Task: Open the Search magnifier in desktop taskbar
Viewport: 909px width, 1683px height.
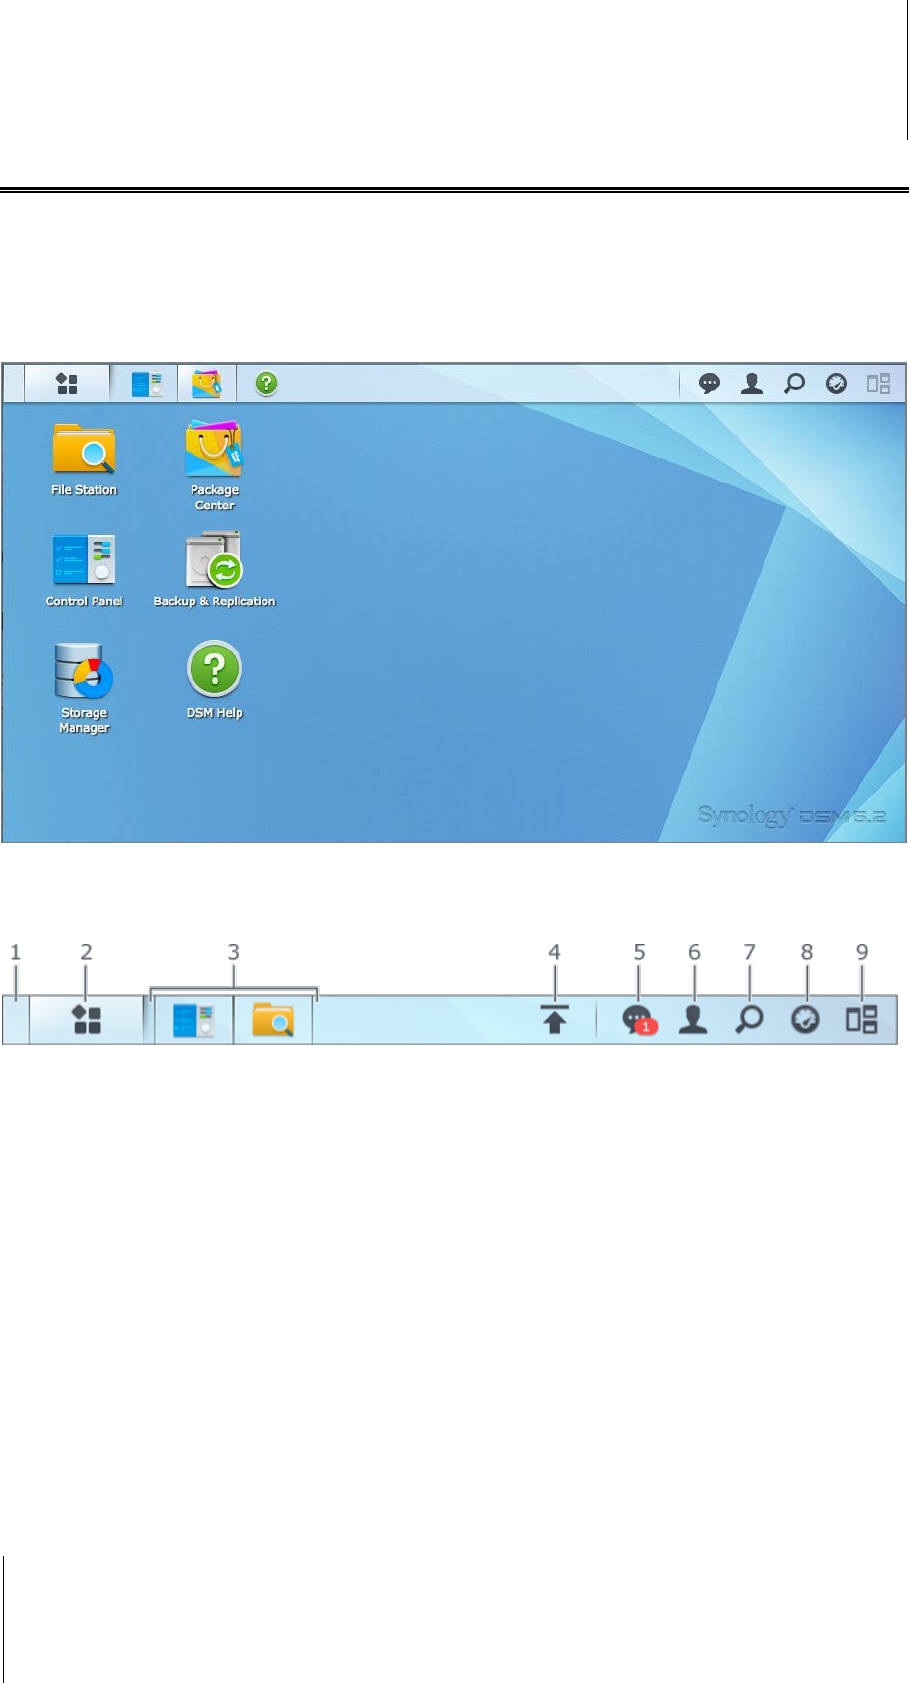Action: (794, 383)
